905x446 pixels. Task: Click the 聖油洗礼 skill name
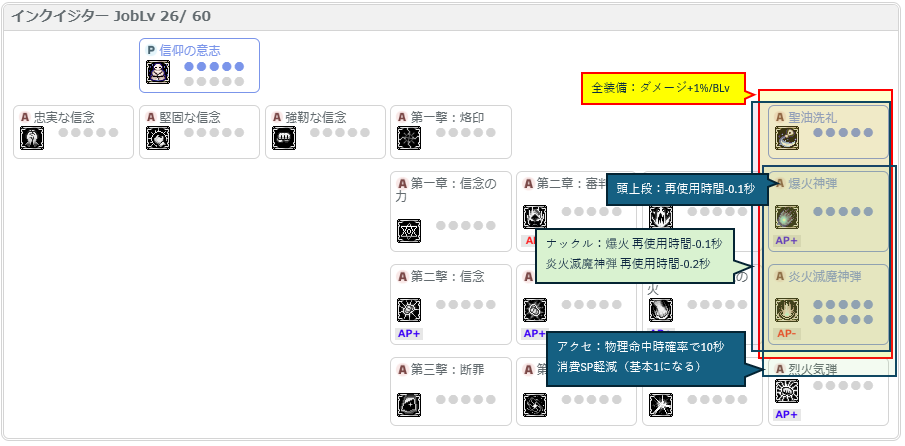tap(813, 118)
